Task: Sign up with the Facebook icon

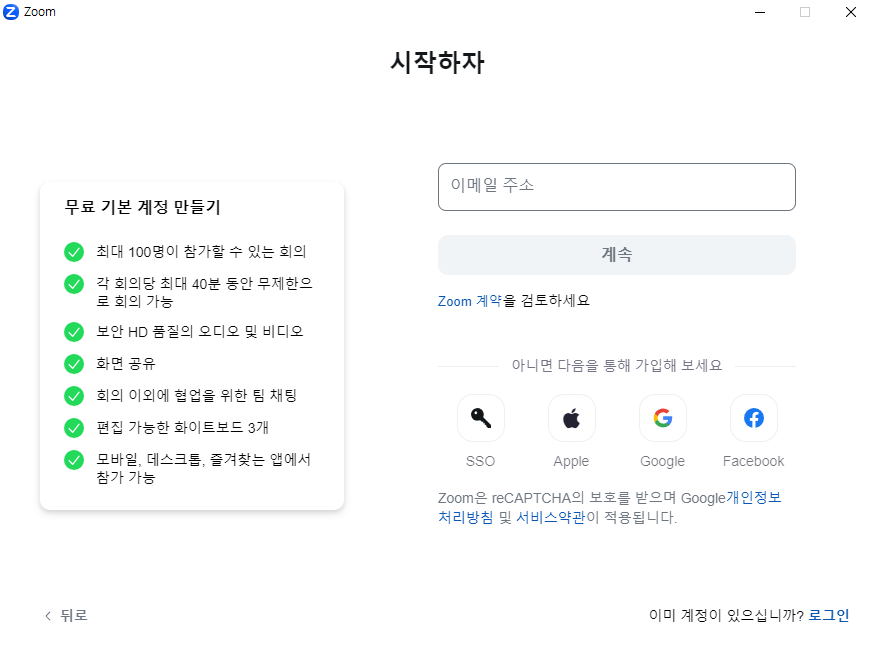Action: pyautogui.click(x=753, y=418)
